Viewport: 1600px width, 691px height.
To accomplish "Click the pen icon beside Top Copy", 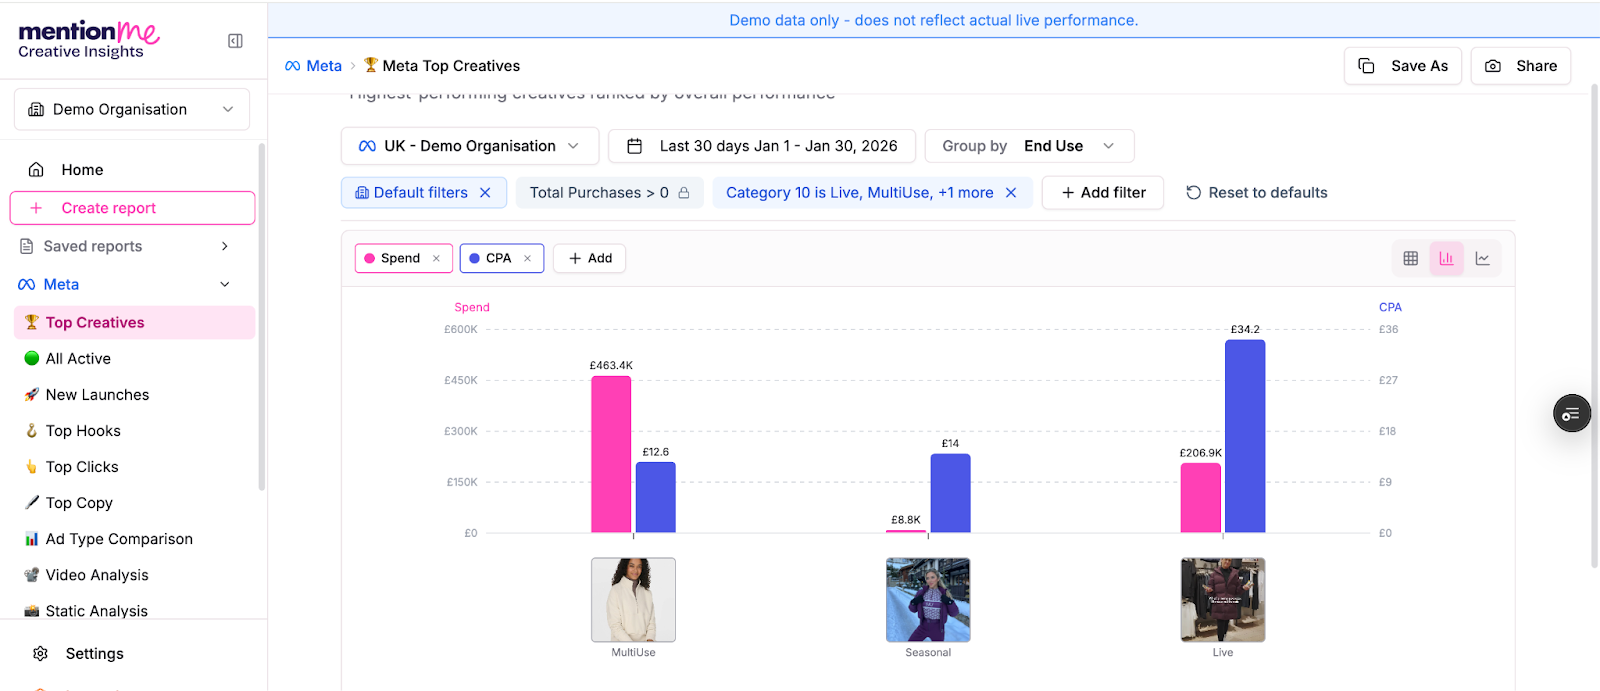I will [x=31, y=502].
